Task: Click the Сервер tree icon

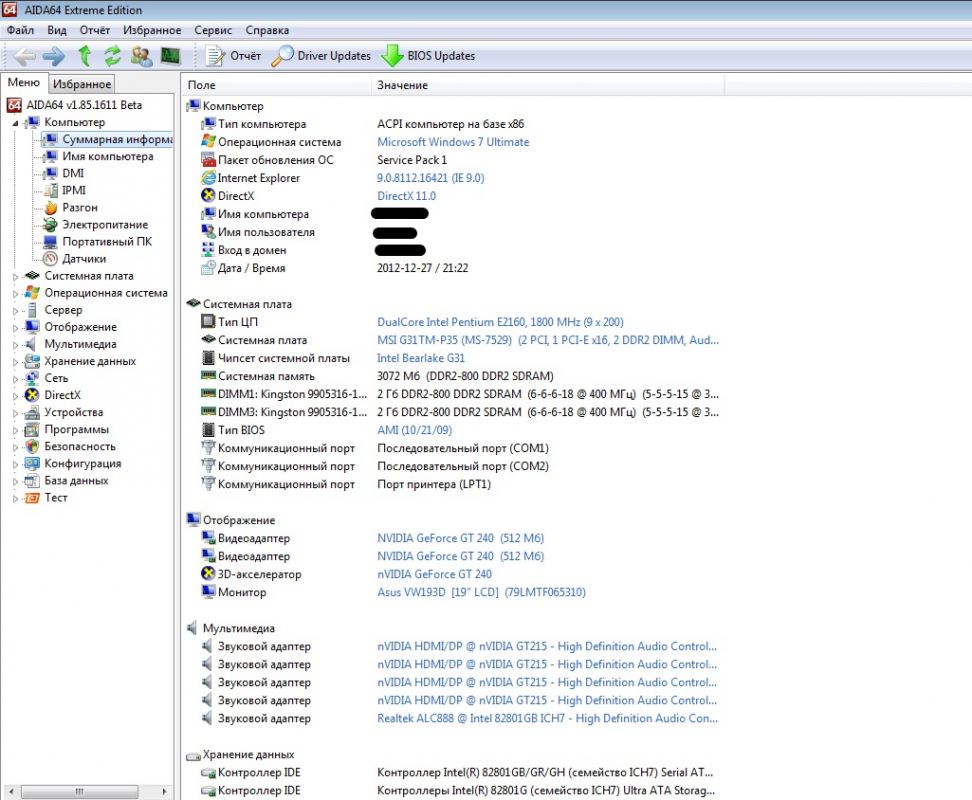Action: tap(32, 310)
